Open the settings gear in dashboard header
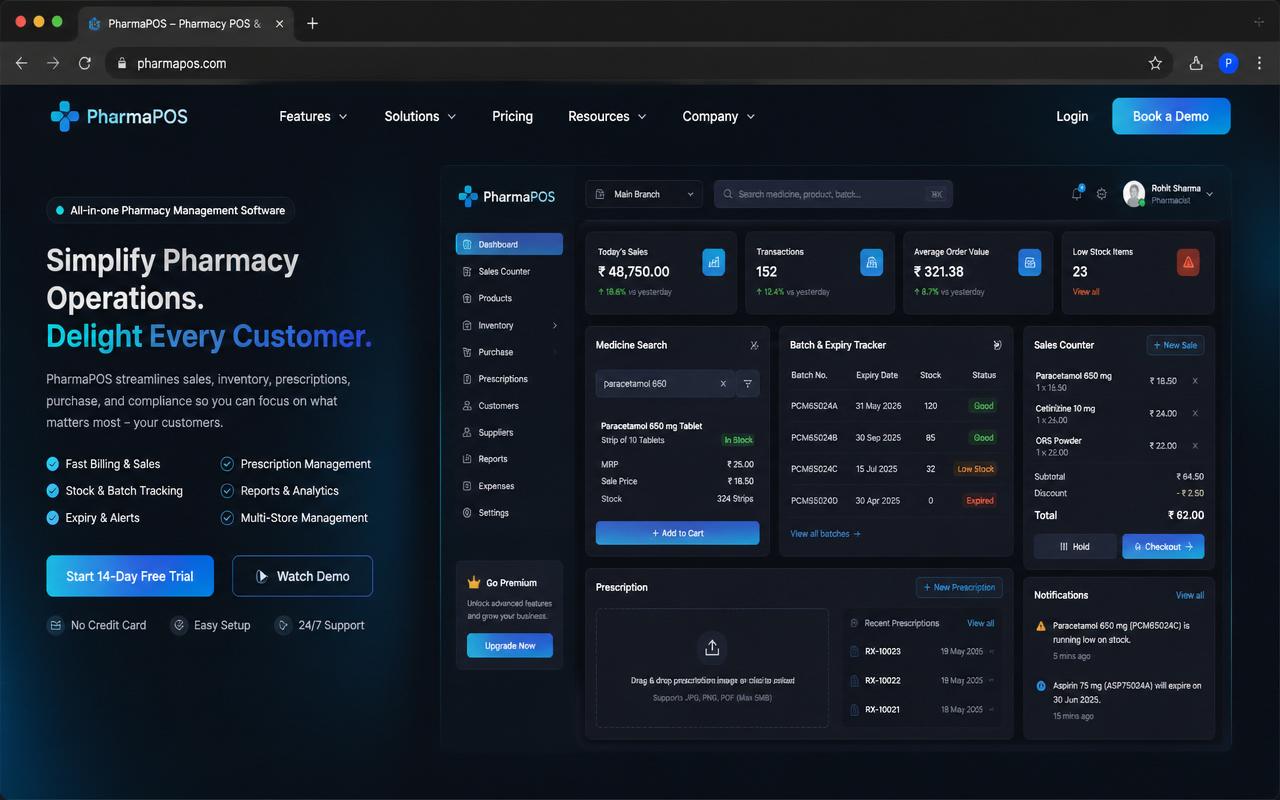This screenshot has height=800, width=1280. point(1101,194)
